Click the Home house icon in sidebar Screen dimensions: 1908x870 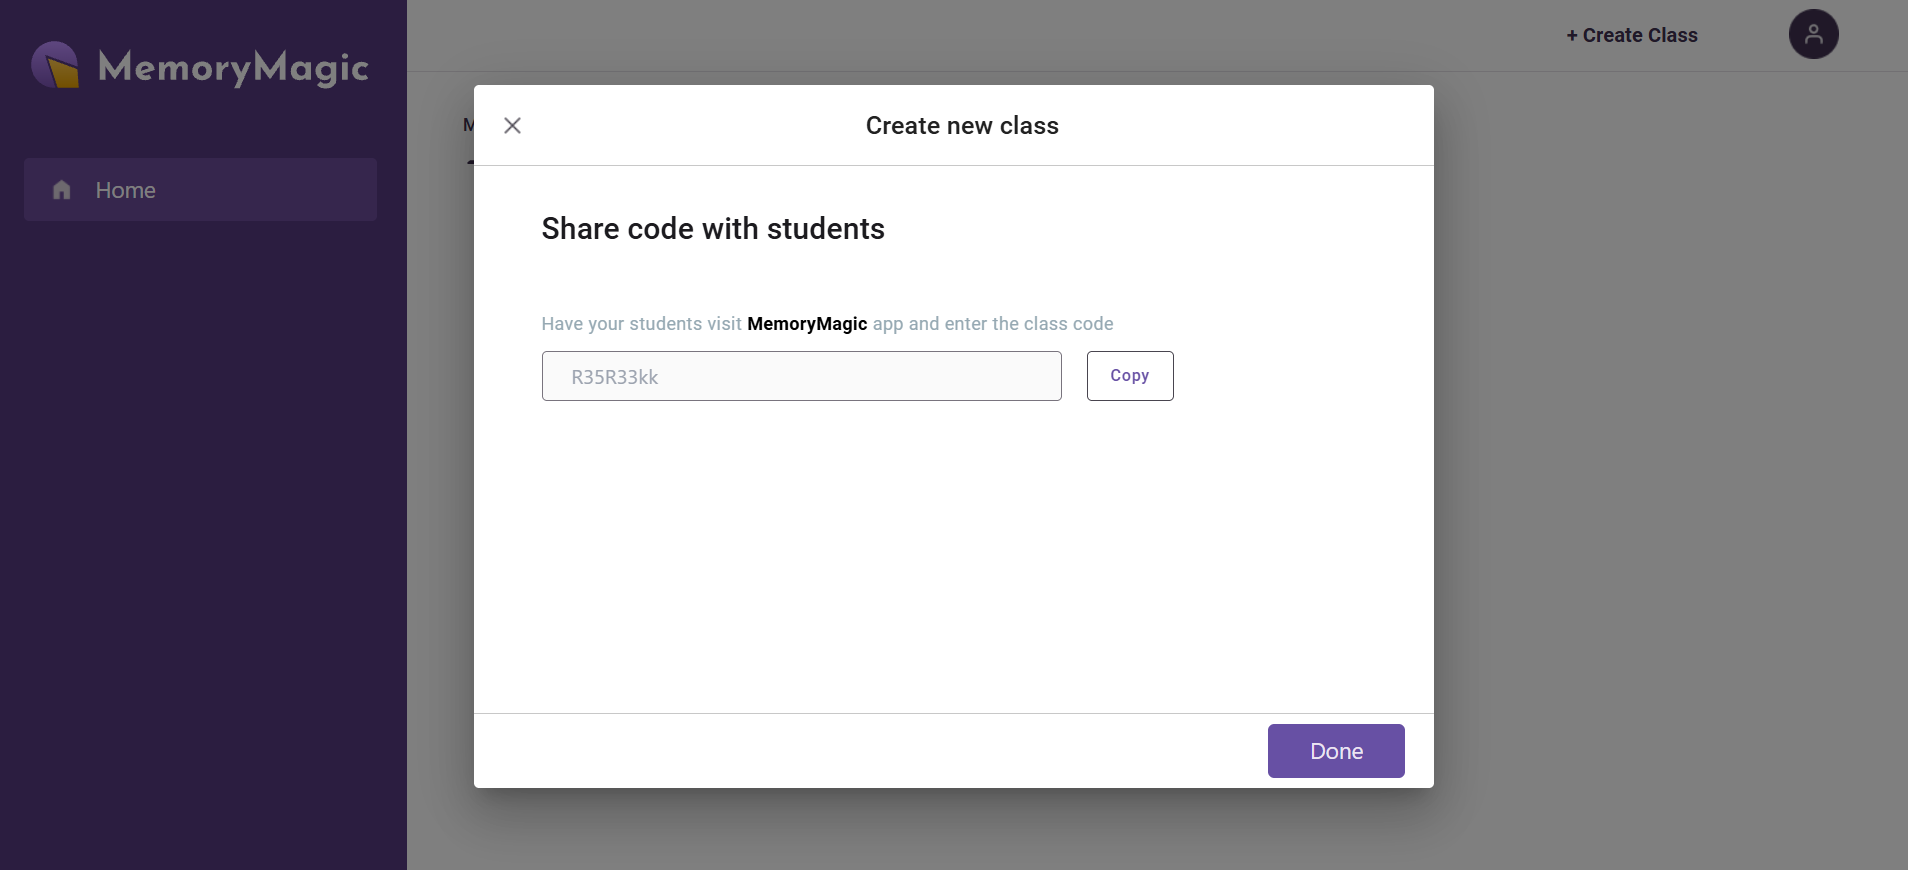pyautogui.click(x=62, y=189)
